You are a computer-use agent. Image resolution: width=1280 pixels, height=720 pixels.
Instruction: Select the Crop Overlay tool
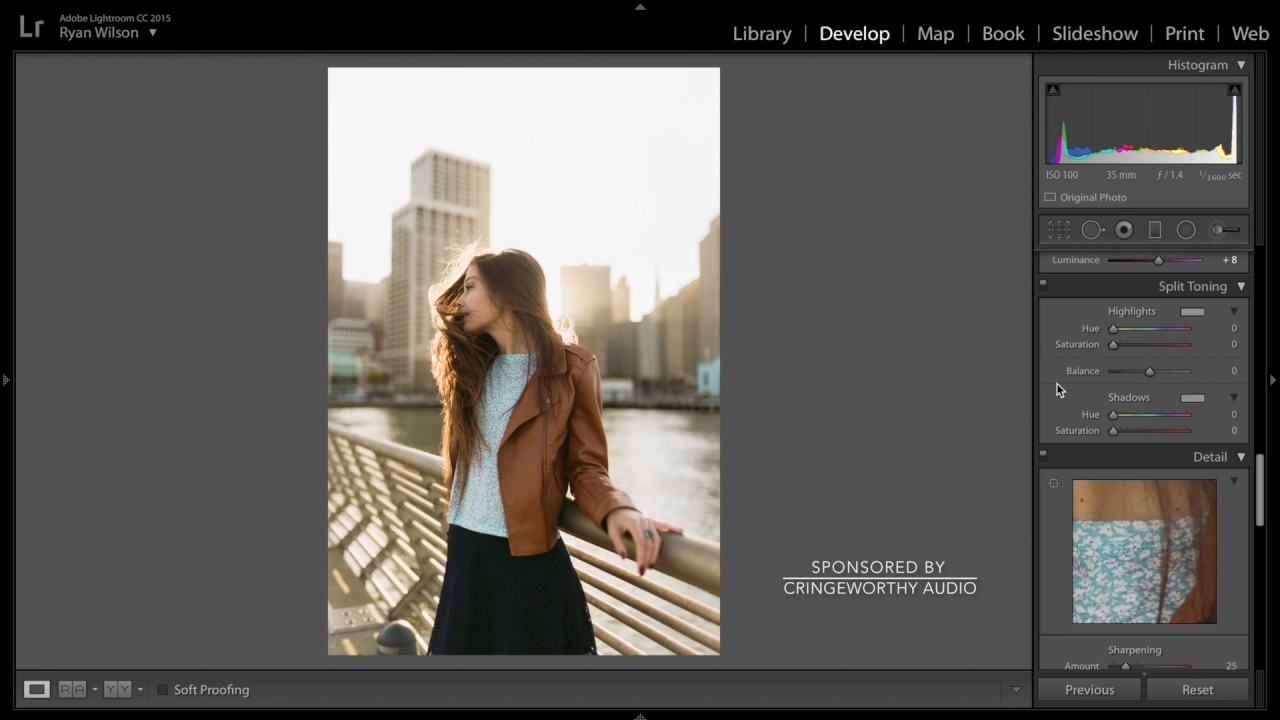1059,230
